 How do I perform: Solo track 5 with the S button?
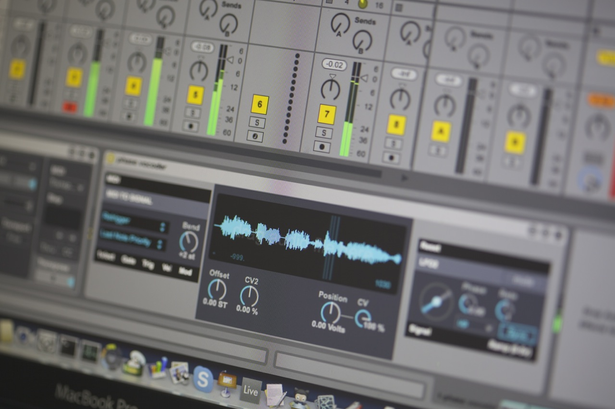193,113
